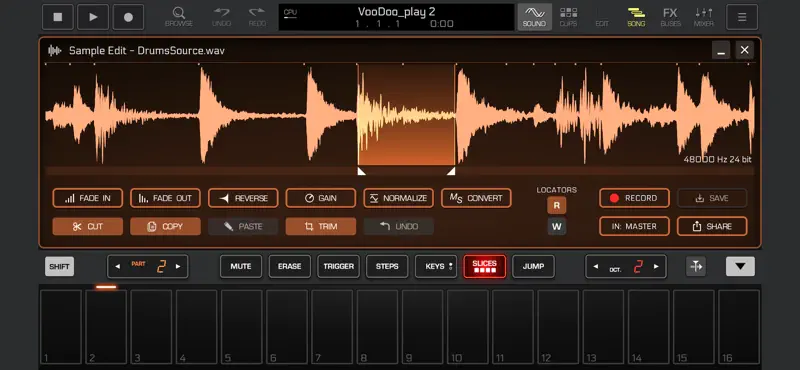Tap pad 5
The image size is (800, 370).
tap(242, 327)
